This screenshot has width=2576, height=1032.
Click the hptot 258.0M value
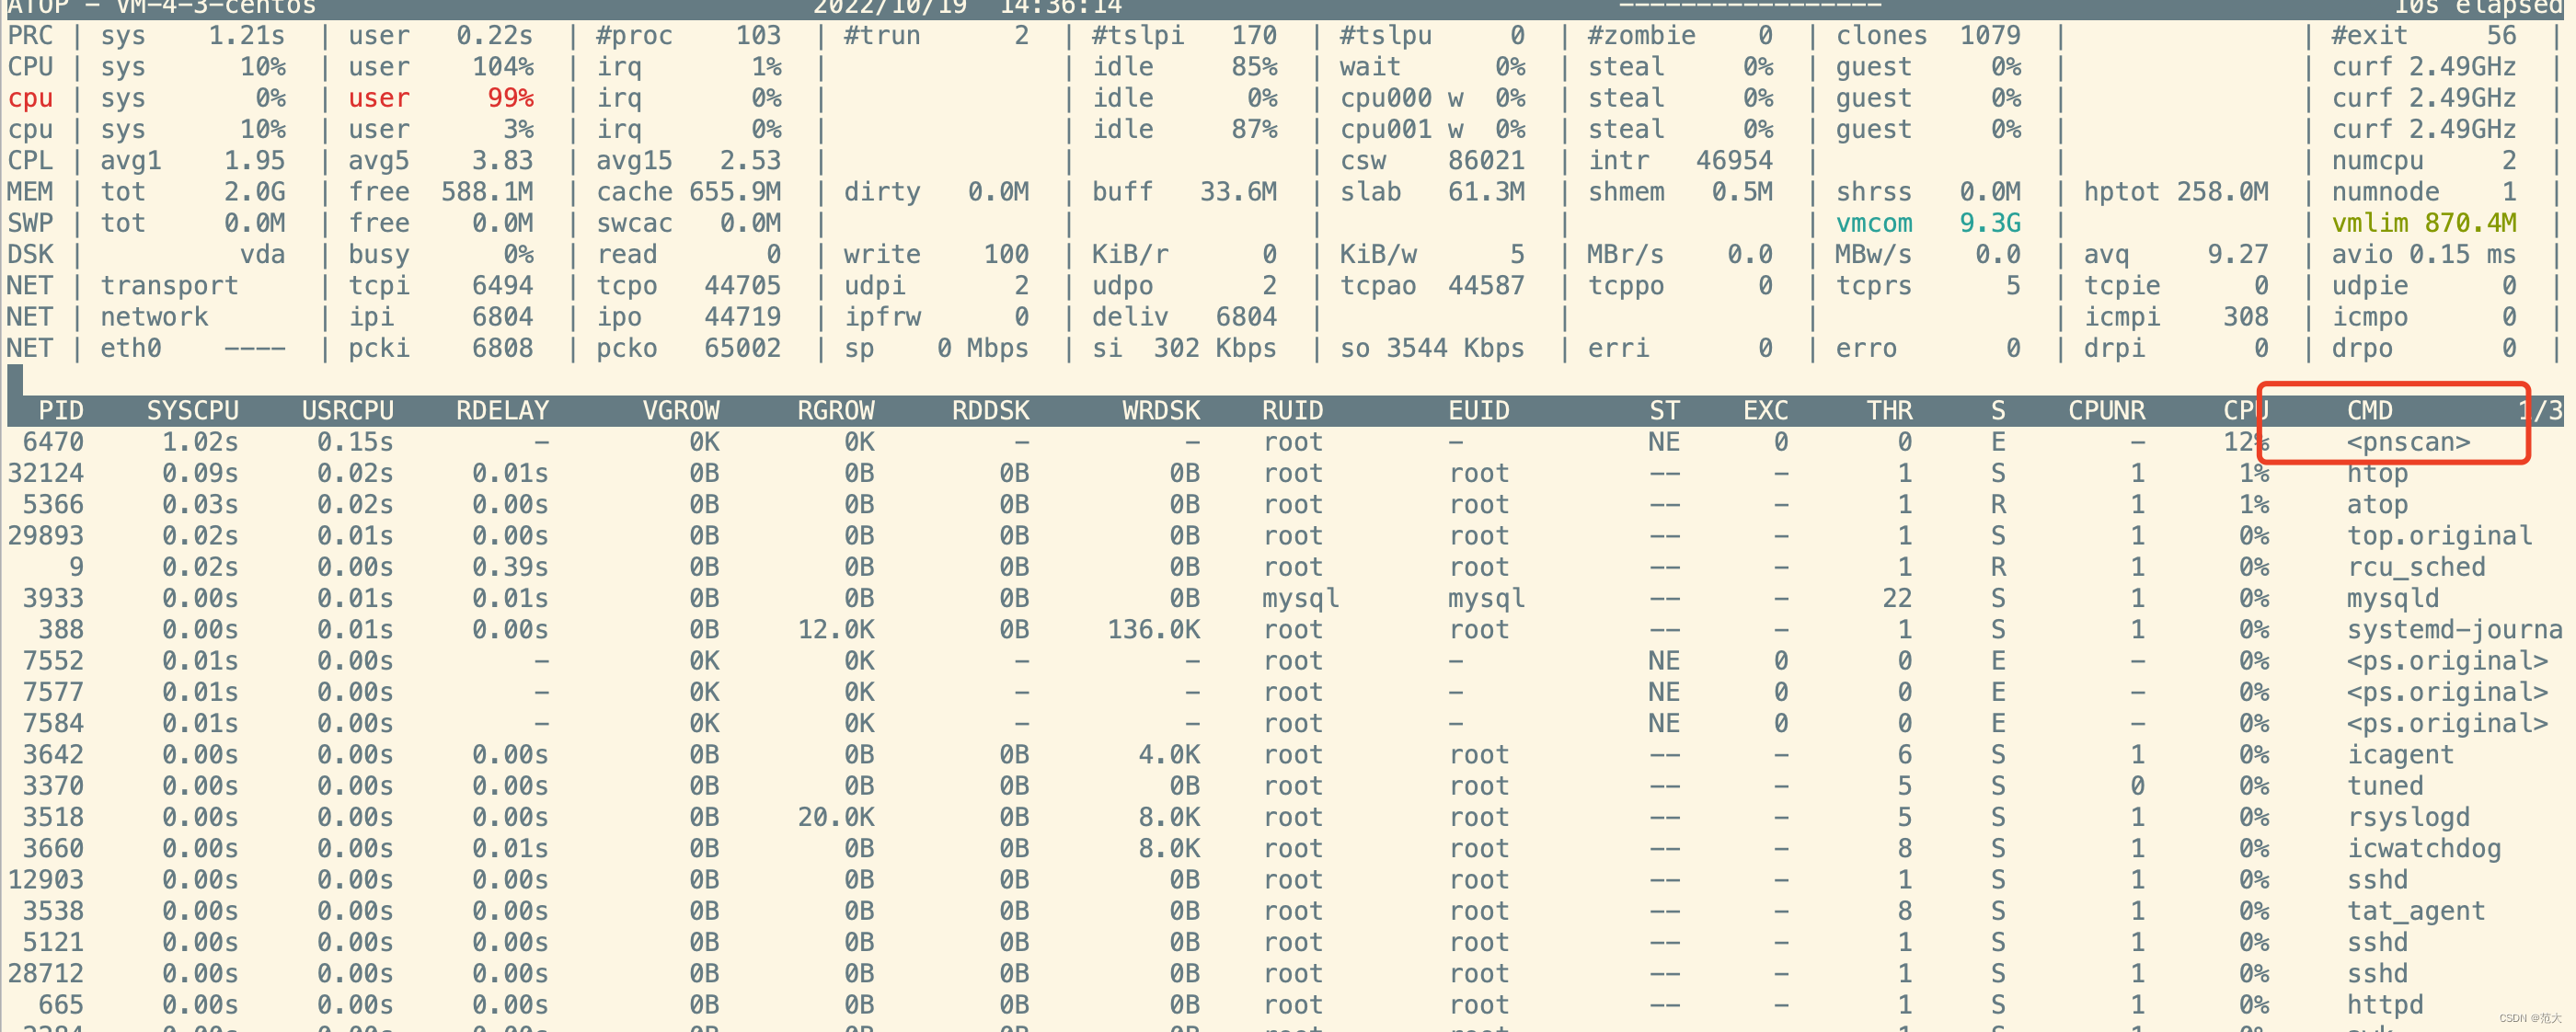(2176, 191)
